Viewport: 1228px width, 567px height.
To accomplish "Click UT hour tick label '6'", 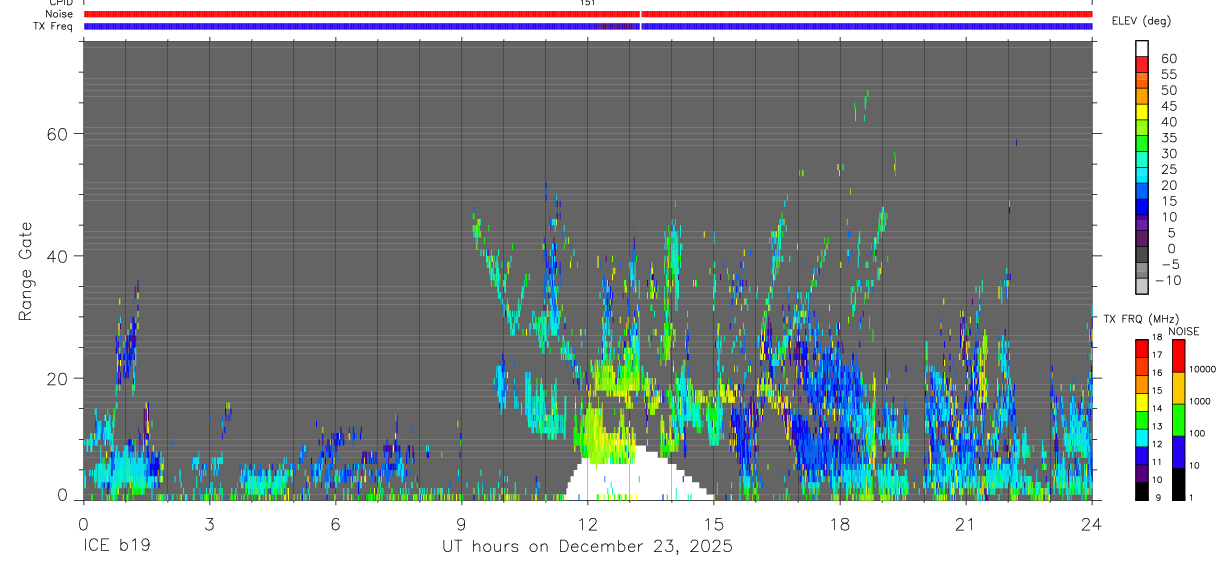I will pyautogui.click(x=335, y=524).
